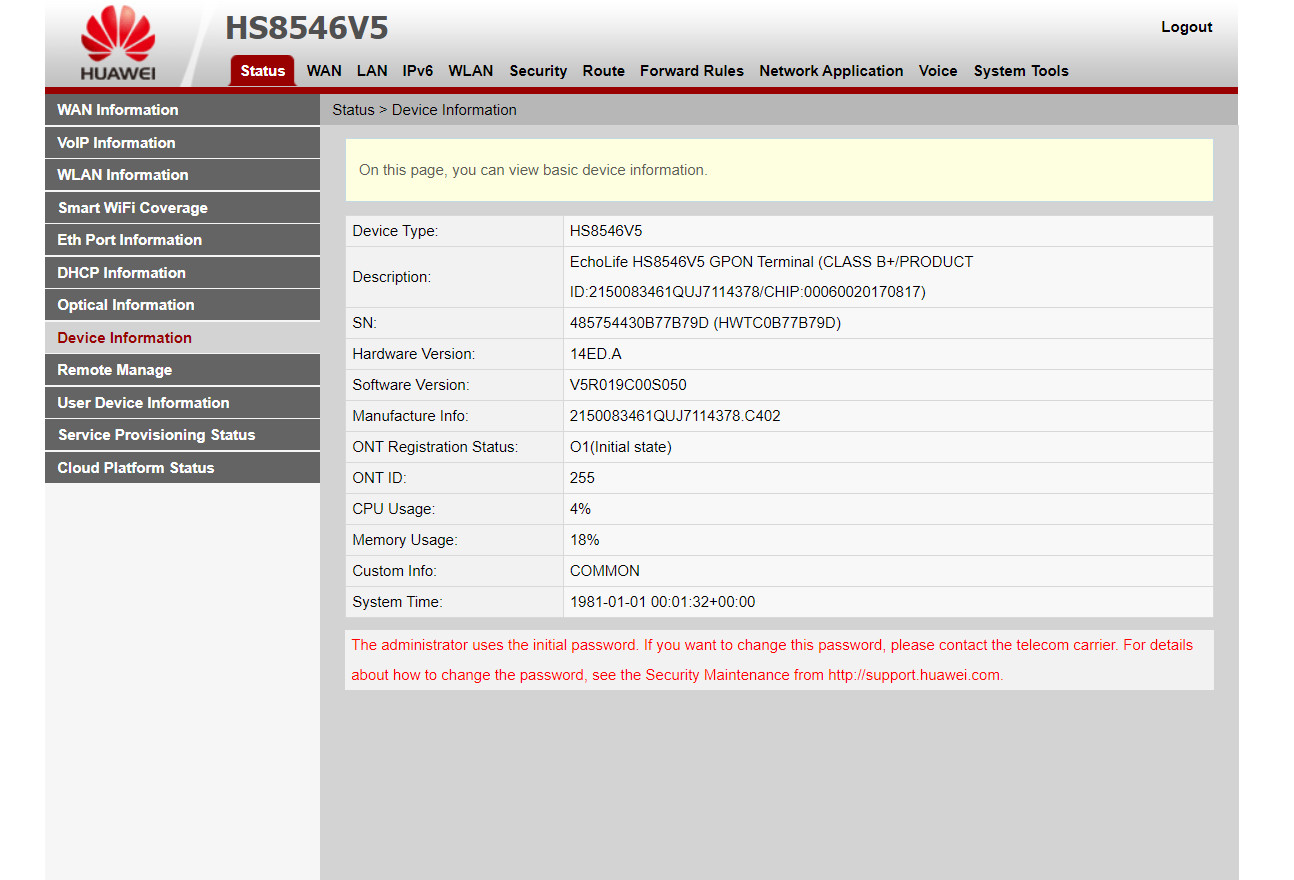
Task: Switch to the WAN tab
Action: coord(324,71)
